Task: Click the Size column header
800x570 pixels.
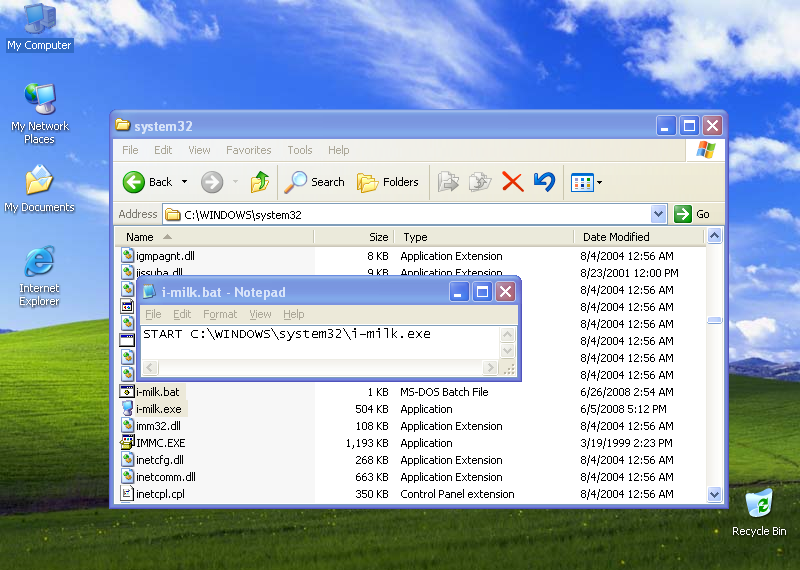Action: tap(378, 237)
